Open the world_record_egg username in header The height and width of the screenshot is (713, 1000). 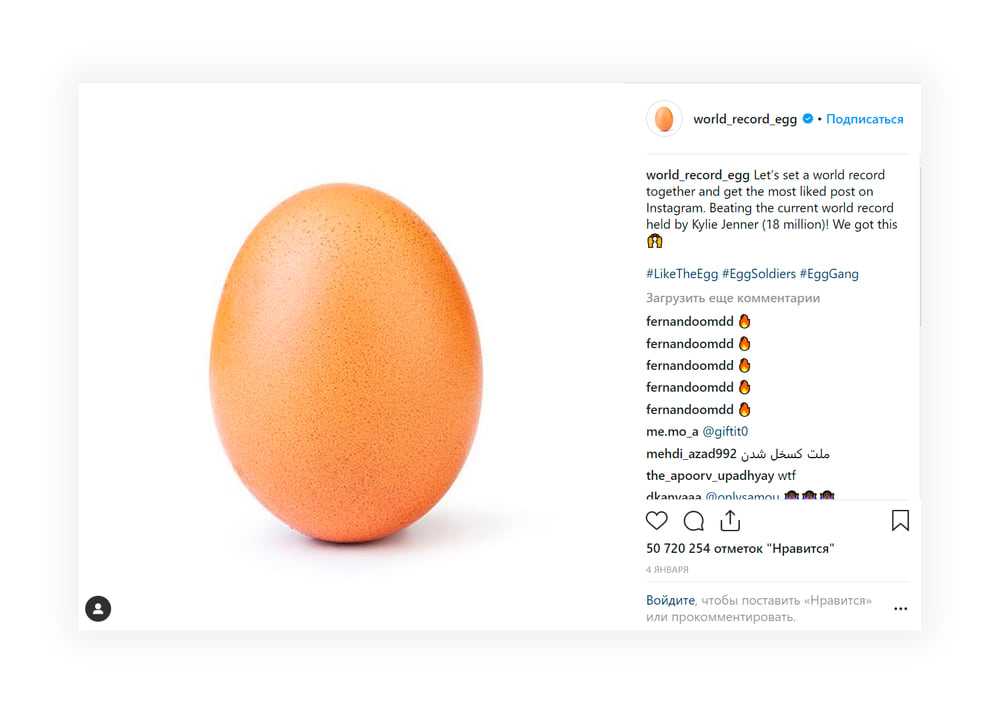pyautogui.click(x=745, y=119)
